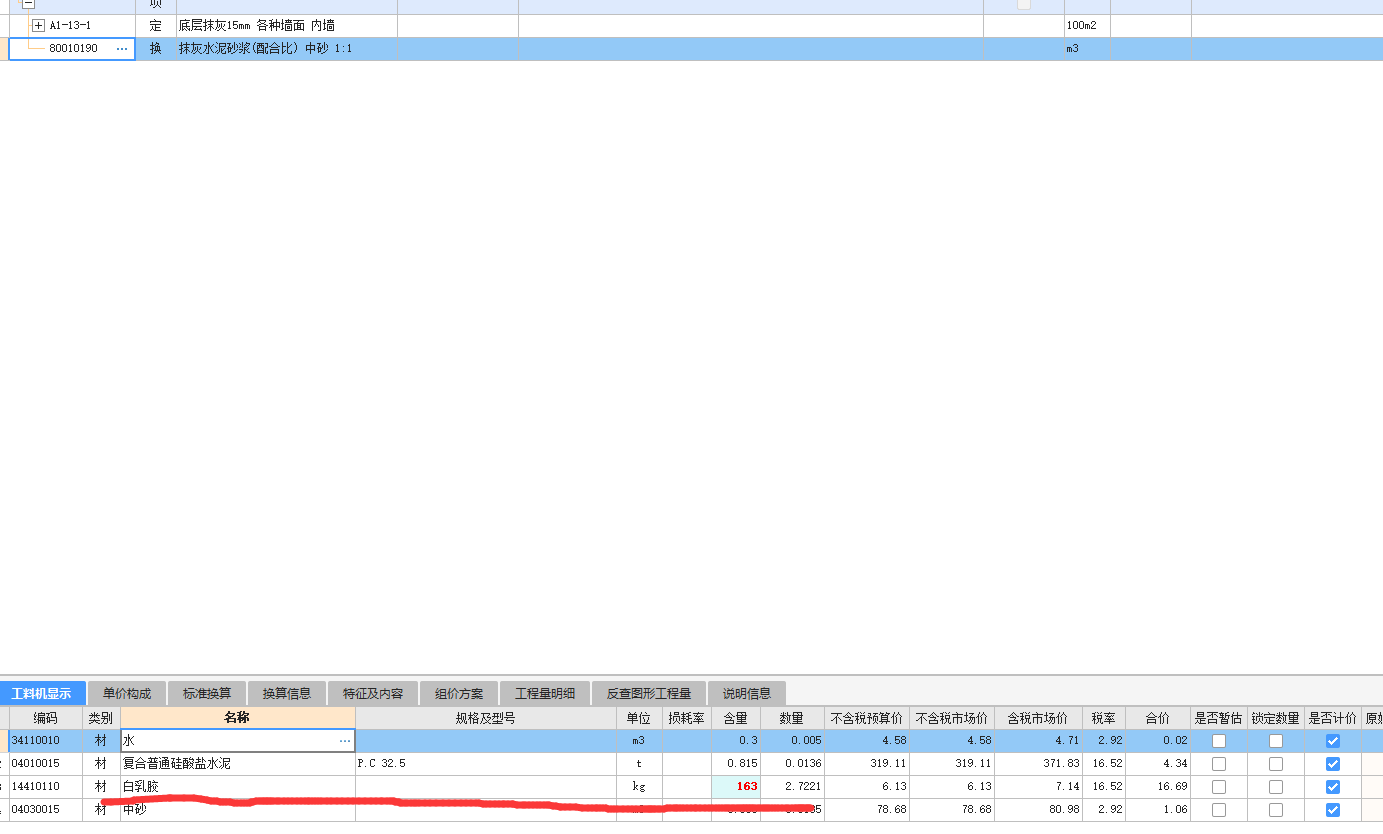Open the 单价构成 tab
Screen dimensions: 1383x834
(127, 693)
